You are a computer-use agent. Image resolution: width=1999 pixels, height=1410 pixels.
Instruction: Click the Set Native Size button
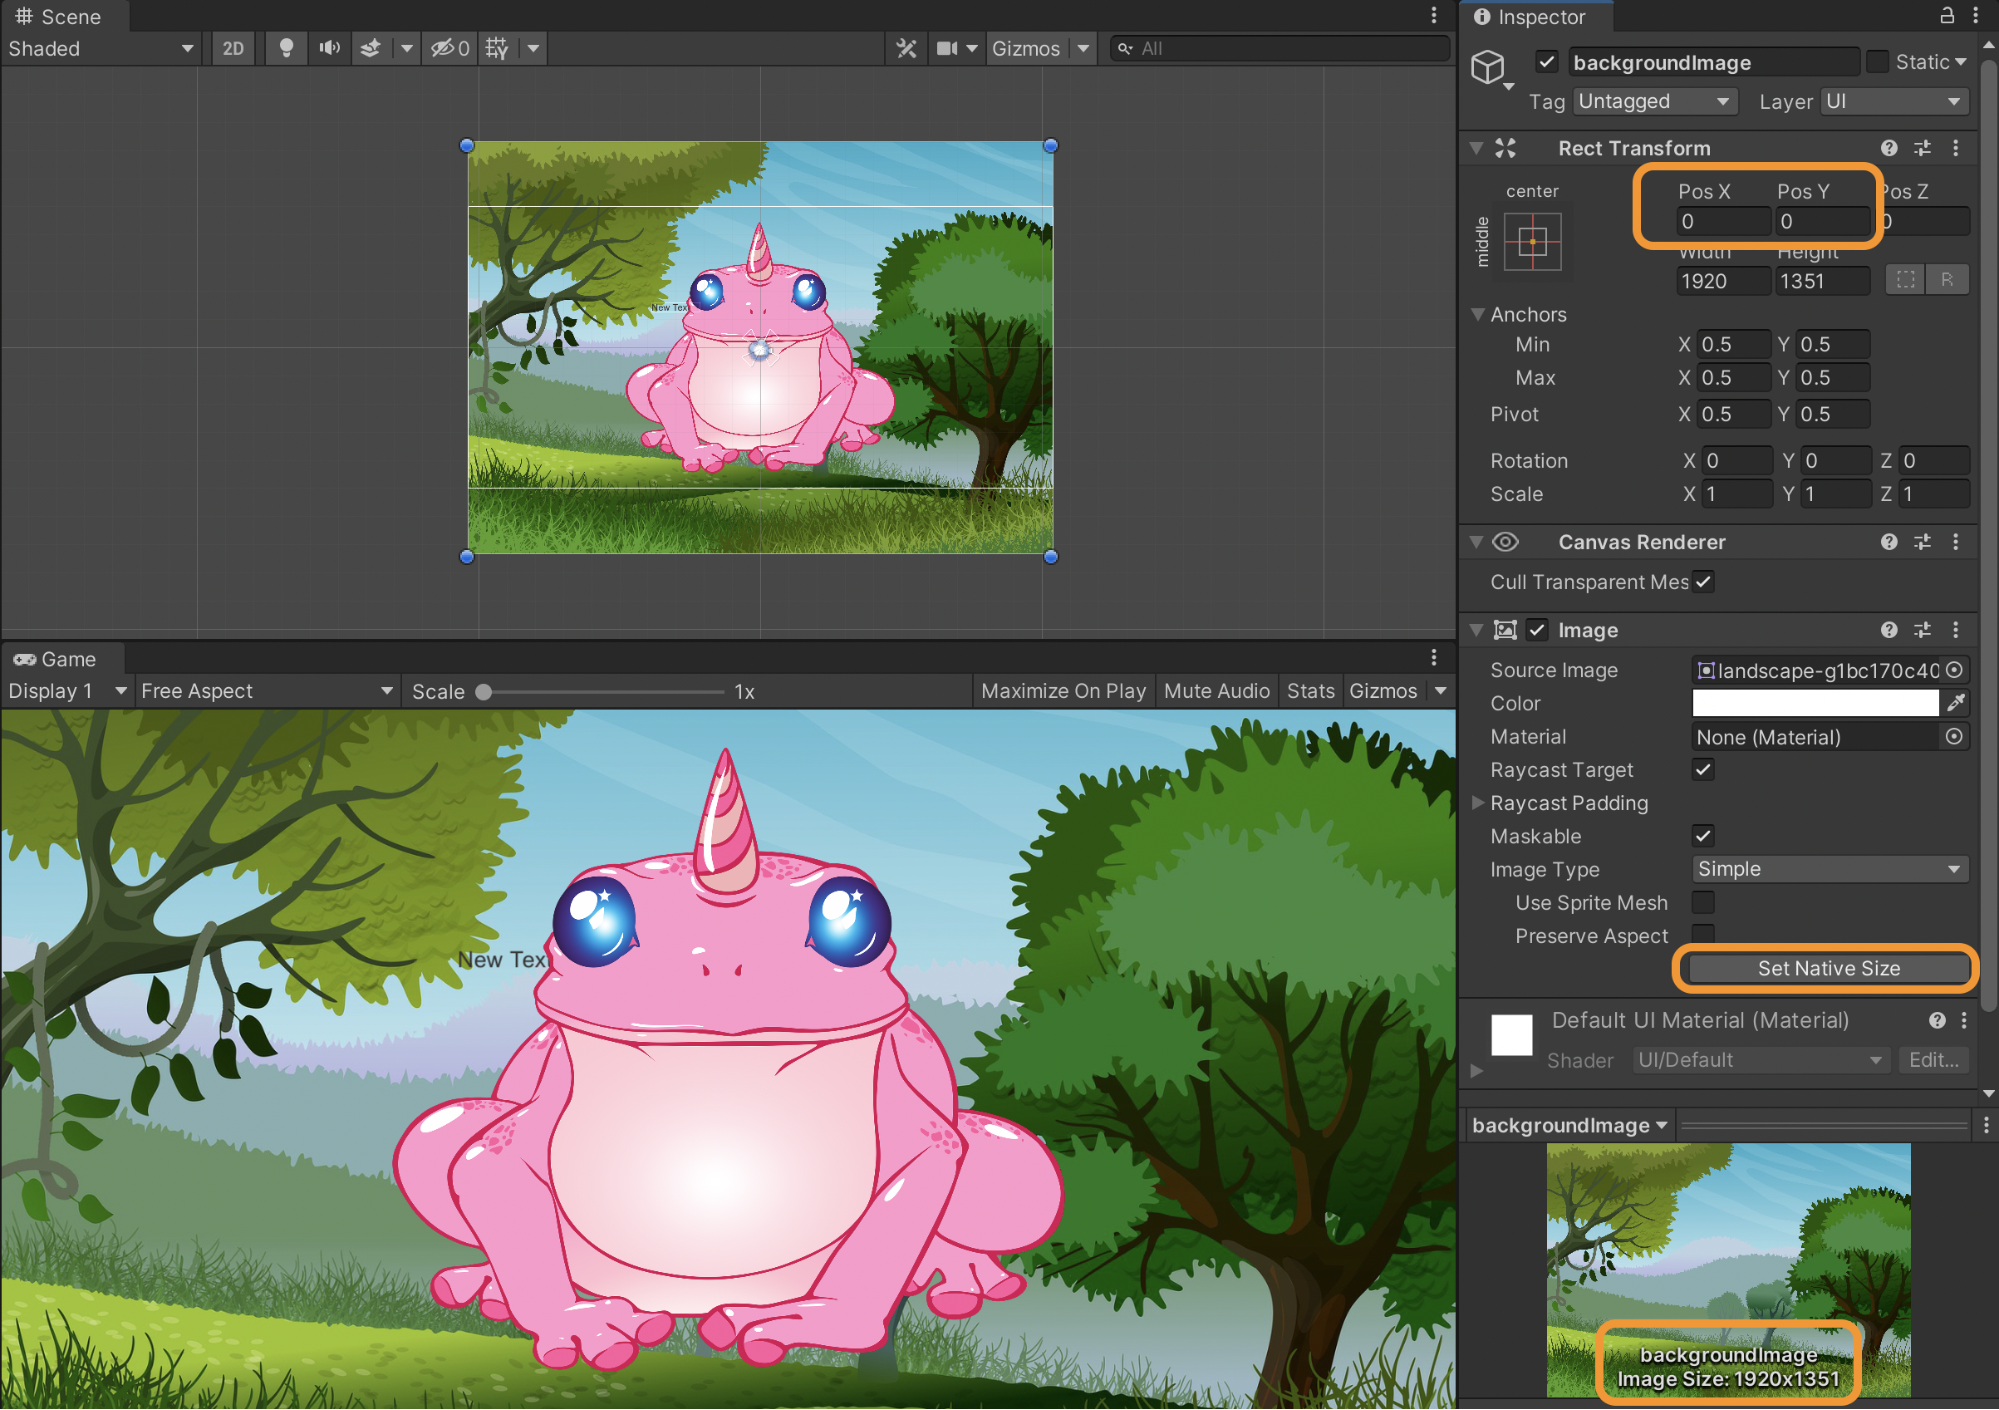coord(1827,968)
